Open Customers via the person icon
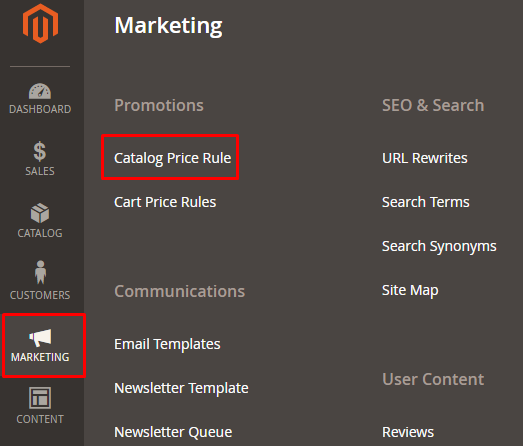The image size is (523, 446). [x=40, y=272]
